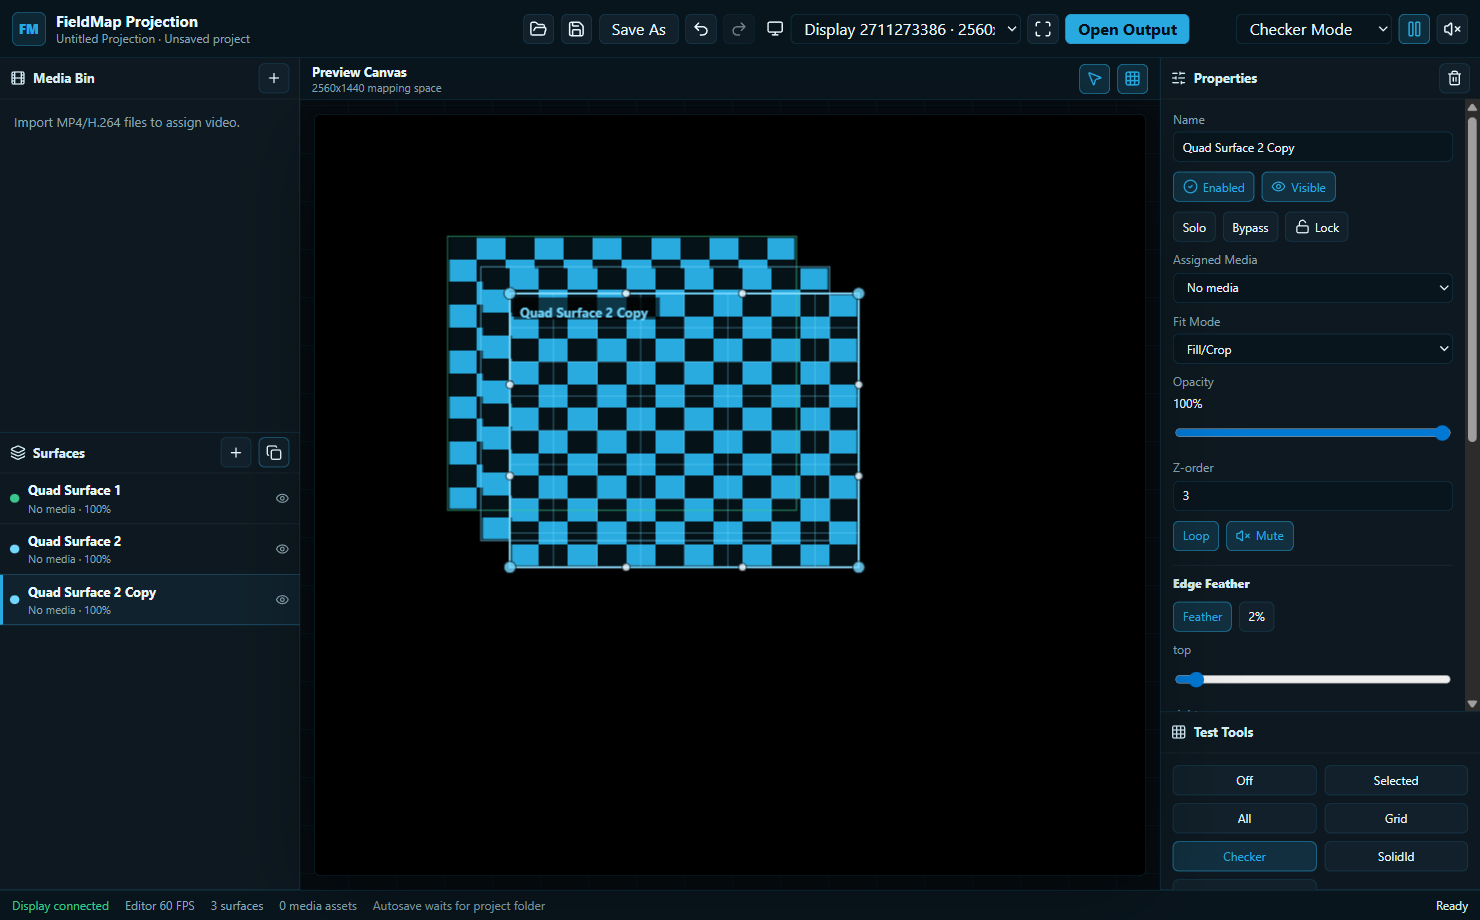Screen dimensions: 1480x920
Task: Add media with plus in Media Bin
Action: coord(274,78)
